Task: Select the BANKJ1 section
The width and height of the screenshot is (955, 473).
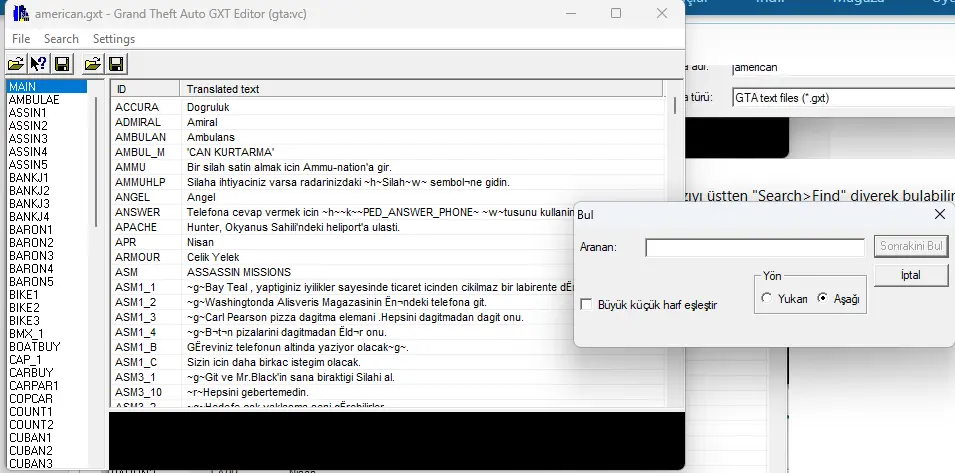Action: pos(47,178)
